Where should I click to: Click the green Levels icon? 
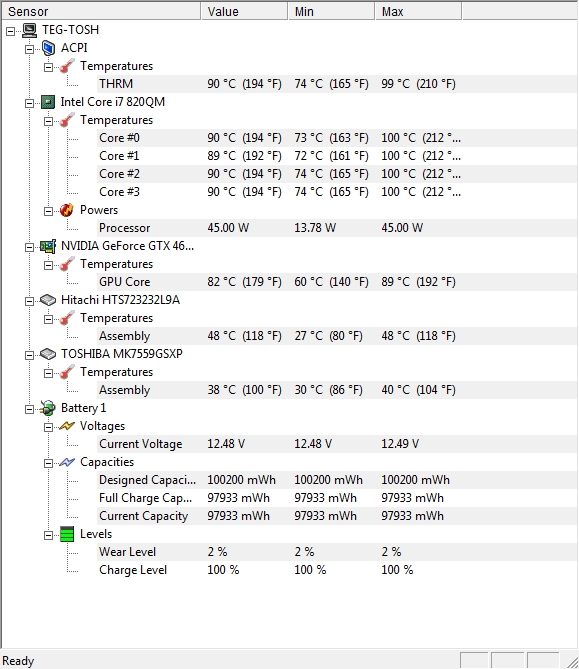click(67, 534)
